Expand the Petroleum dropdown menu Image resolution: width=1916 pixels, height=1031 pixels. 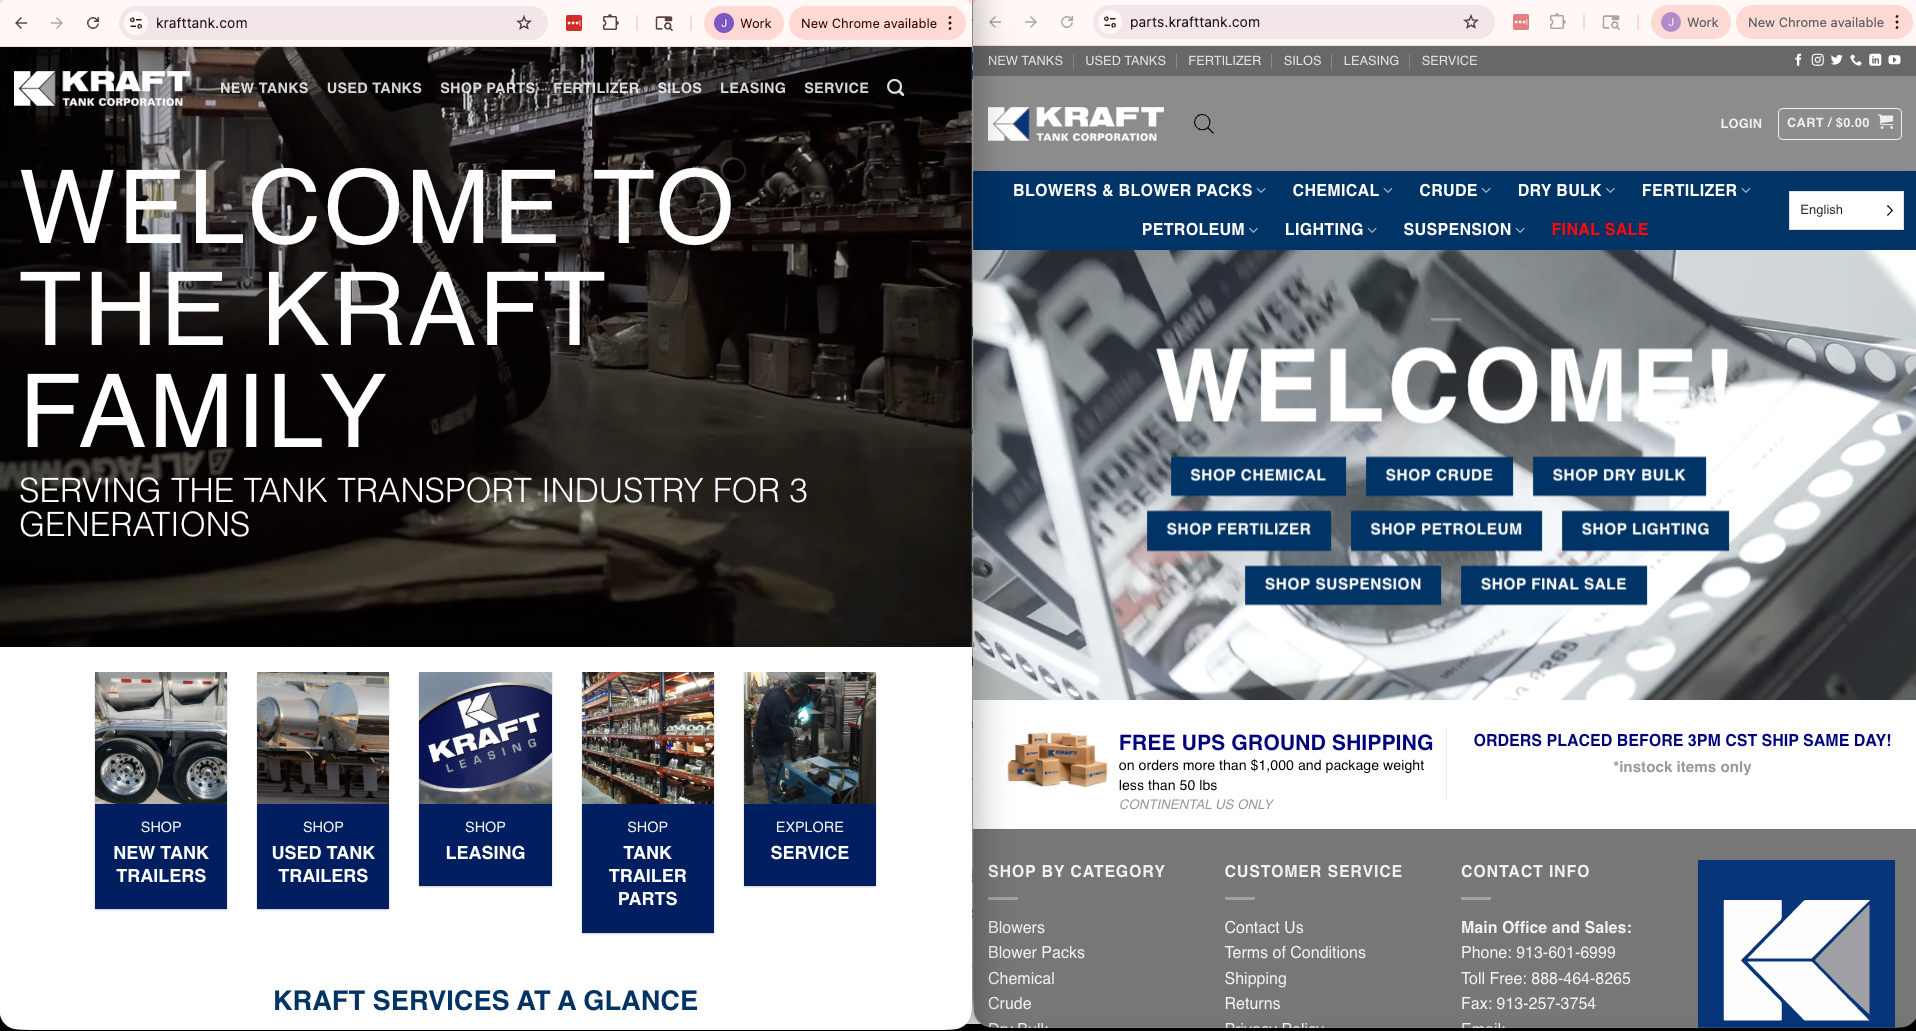click(x=1200, y=229)
